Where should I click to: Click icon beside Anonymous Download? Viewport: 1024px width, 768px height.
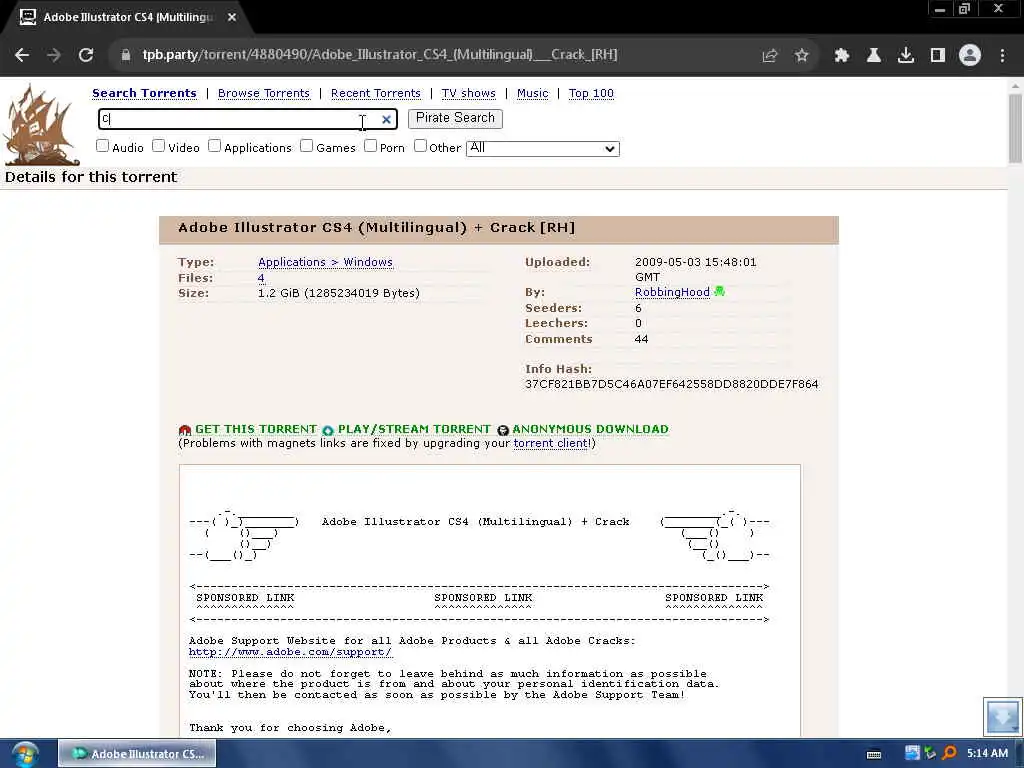(x=503, y=430)
